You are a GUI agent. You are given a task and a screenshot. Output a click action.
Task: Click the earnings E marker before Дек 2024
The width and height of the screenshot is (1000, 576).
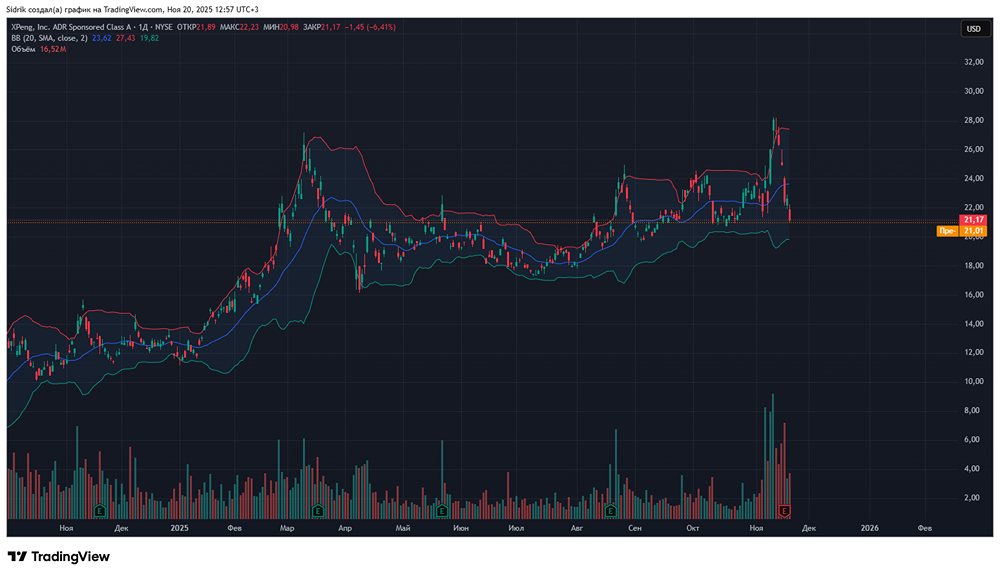coord(99,511)
